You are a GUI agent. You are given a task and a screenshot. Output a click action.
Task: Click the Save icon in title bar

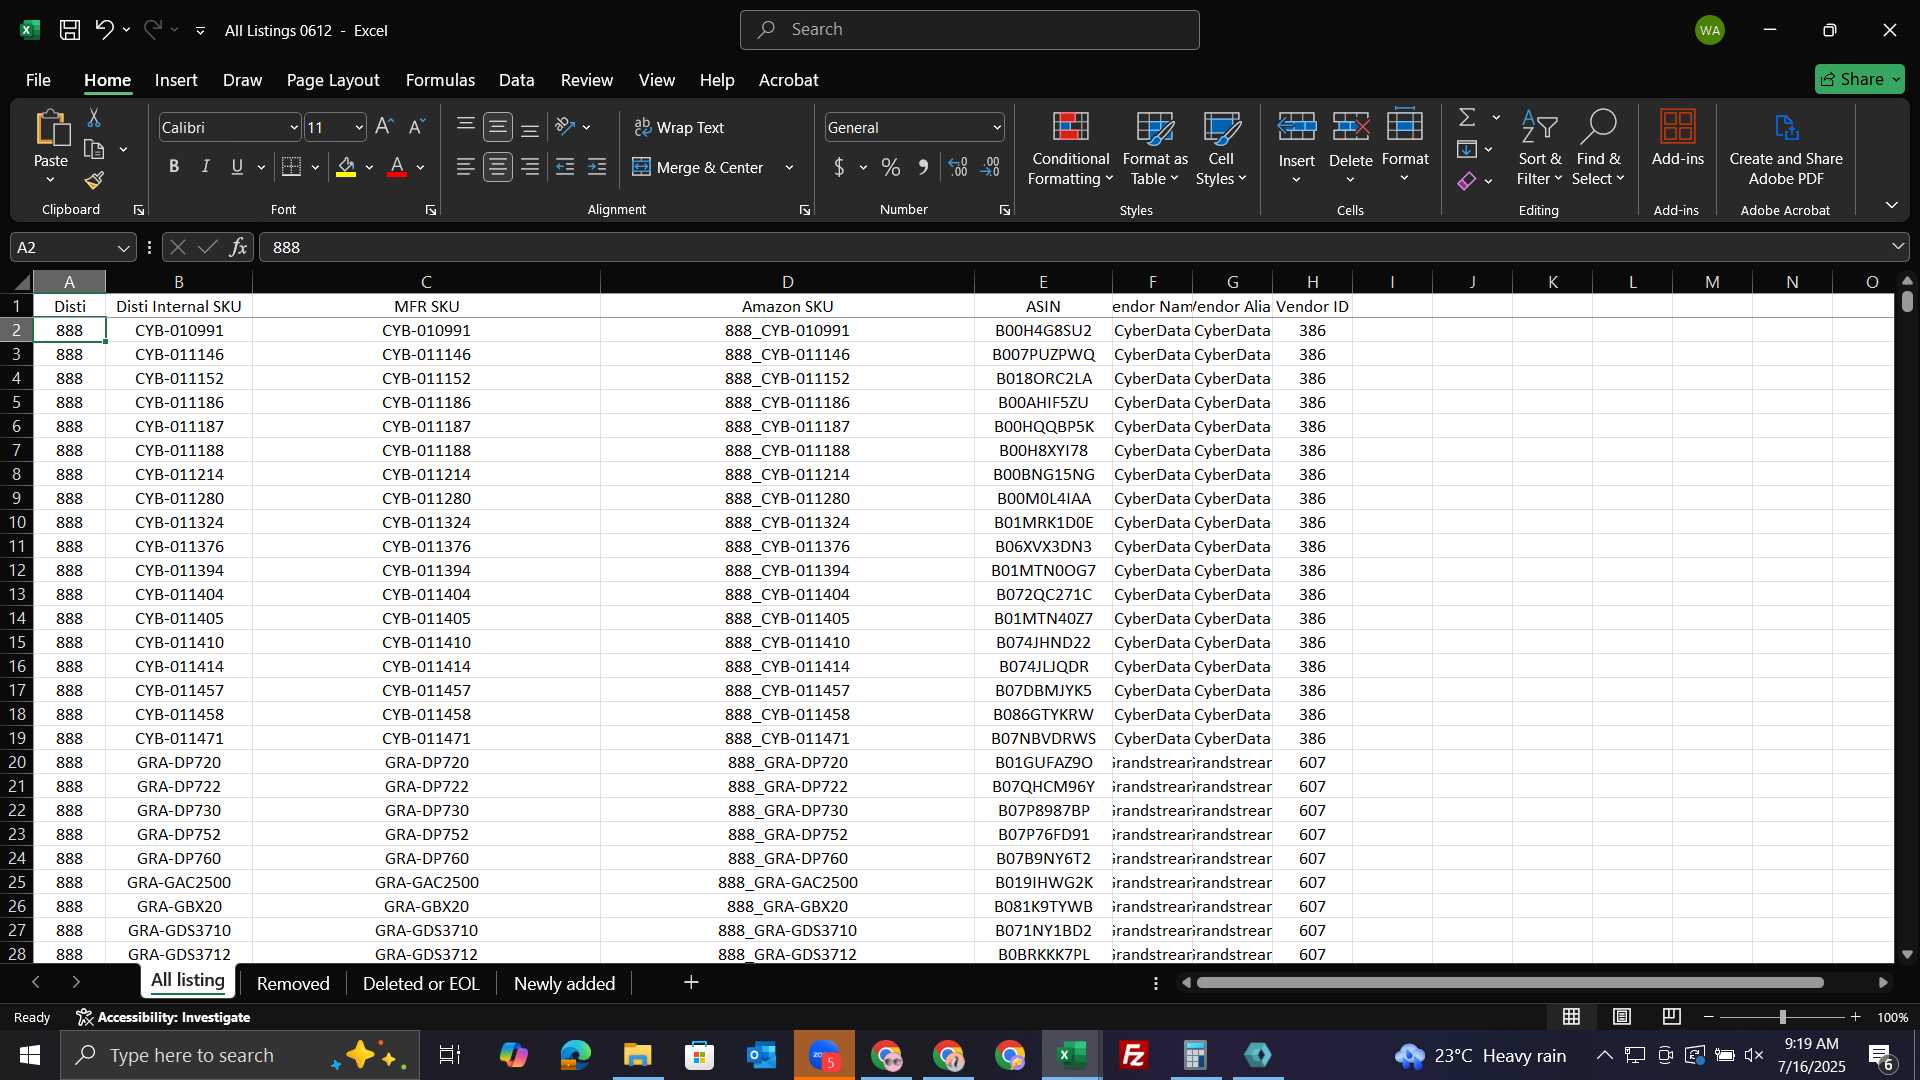(x=69, y=30)
